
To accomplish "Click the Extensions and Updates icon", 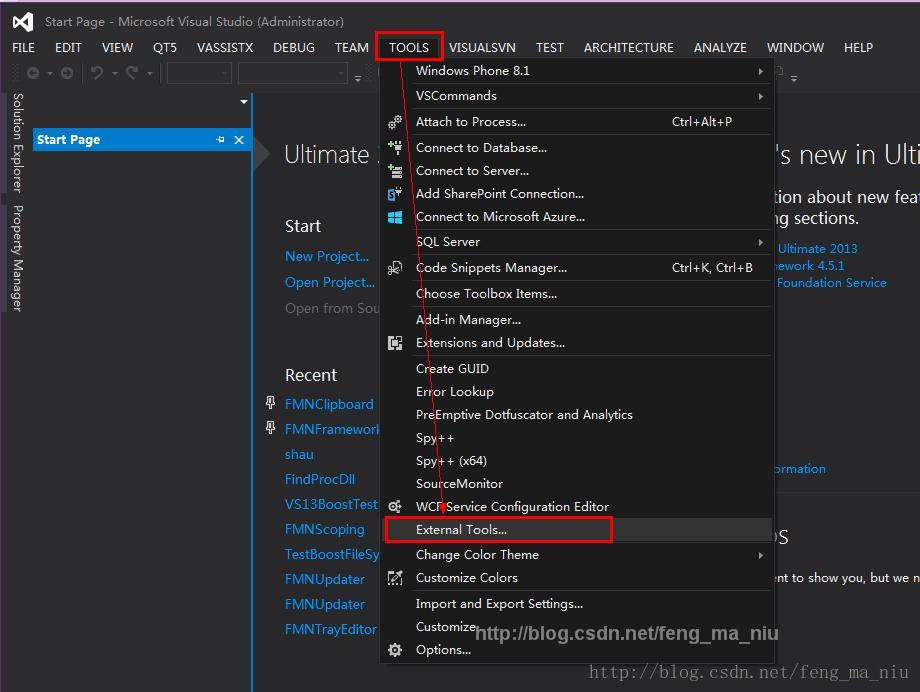I will 395,343.
